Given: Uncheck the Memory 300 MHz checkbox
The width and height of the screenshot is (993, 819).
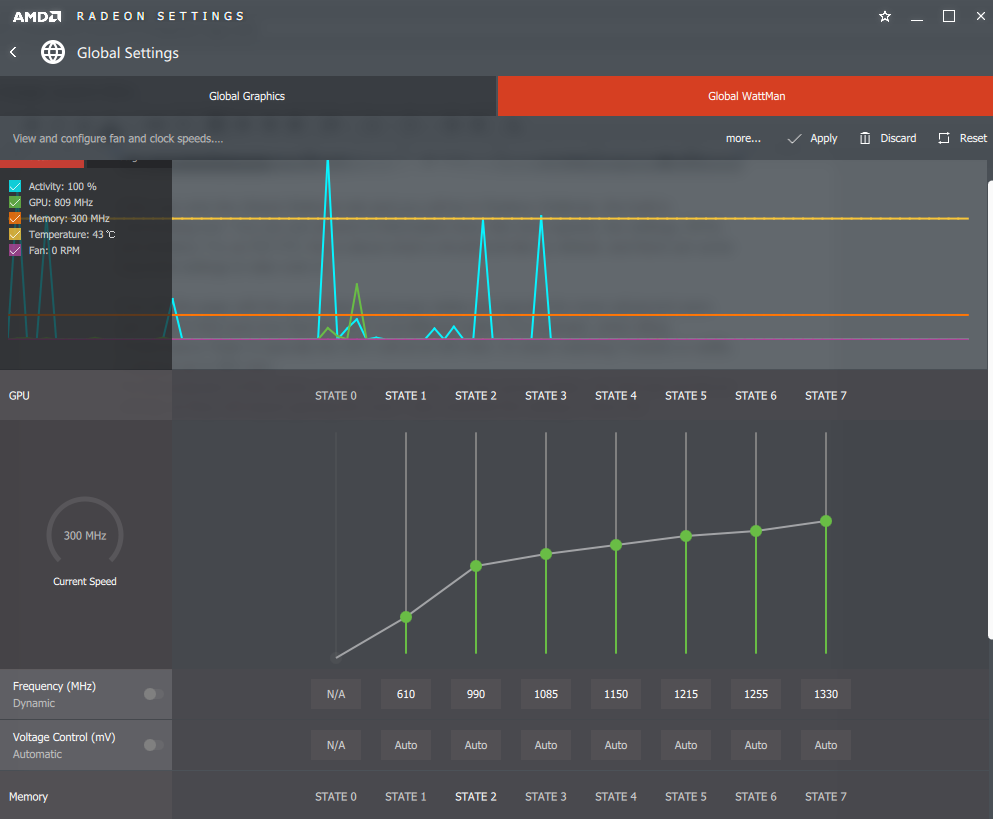Looking at the screenshot, I should click(15, 218).
